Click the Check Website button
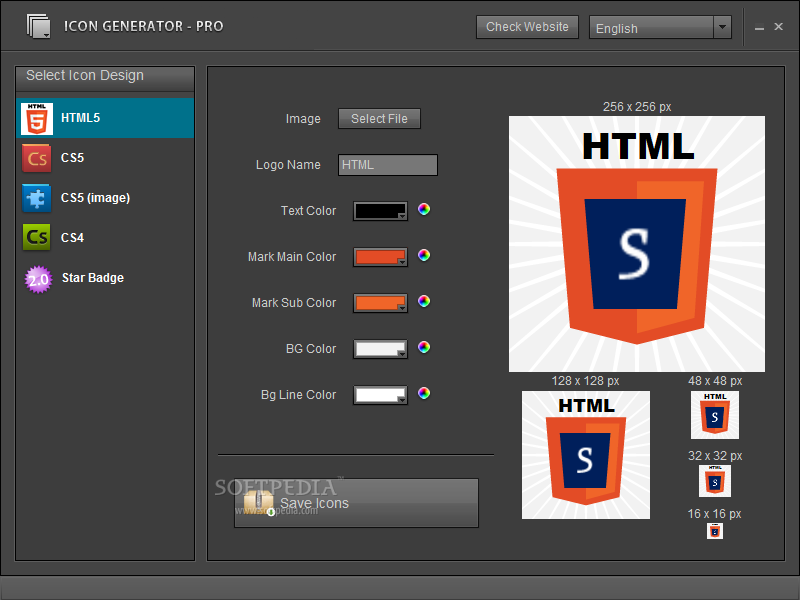Image resolution: width=800 pixels, height=600 pixels. (x=527, y=27)
